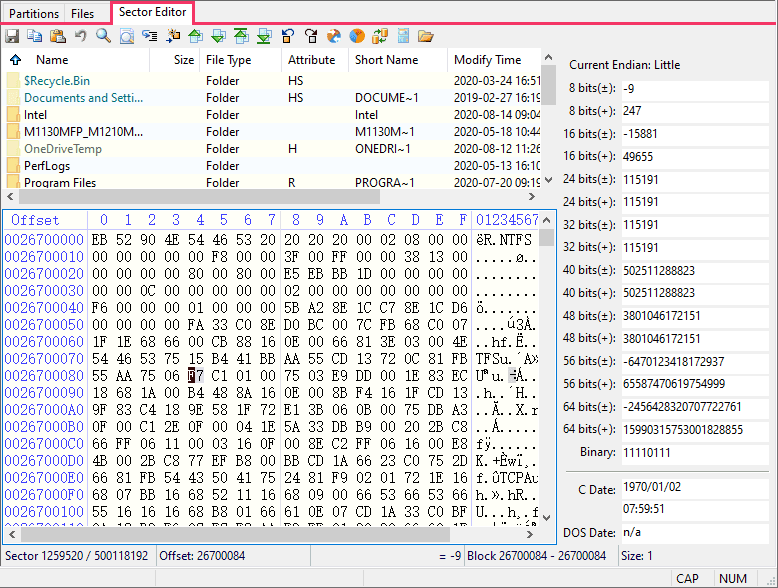Select the $Recycle.Bin folder entry

pyautogui.click(x=57, y=81)
